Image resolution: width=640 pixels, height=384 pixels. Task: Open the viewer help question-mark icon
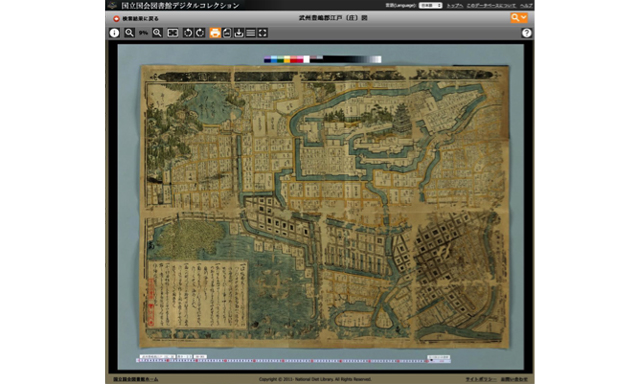[527, 33]
